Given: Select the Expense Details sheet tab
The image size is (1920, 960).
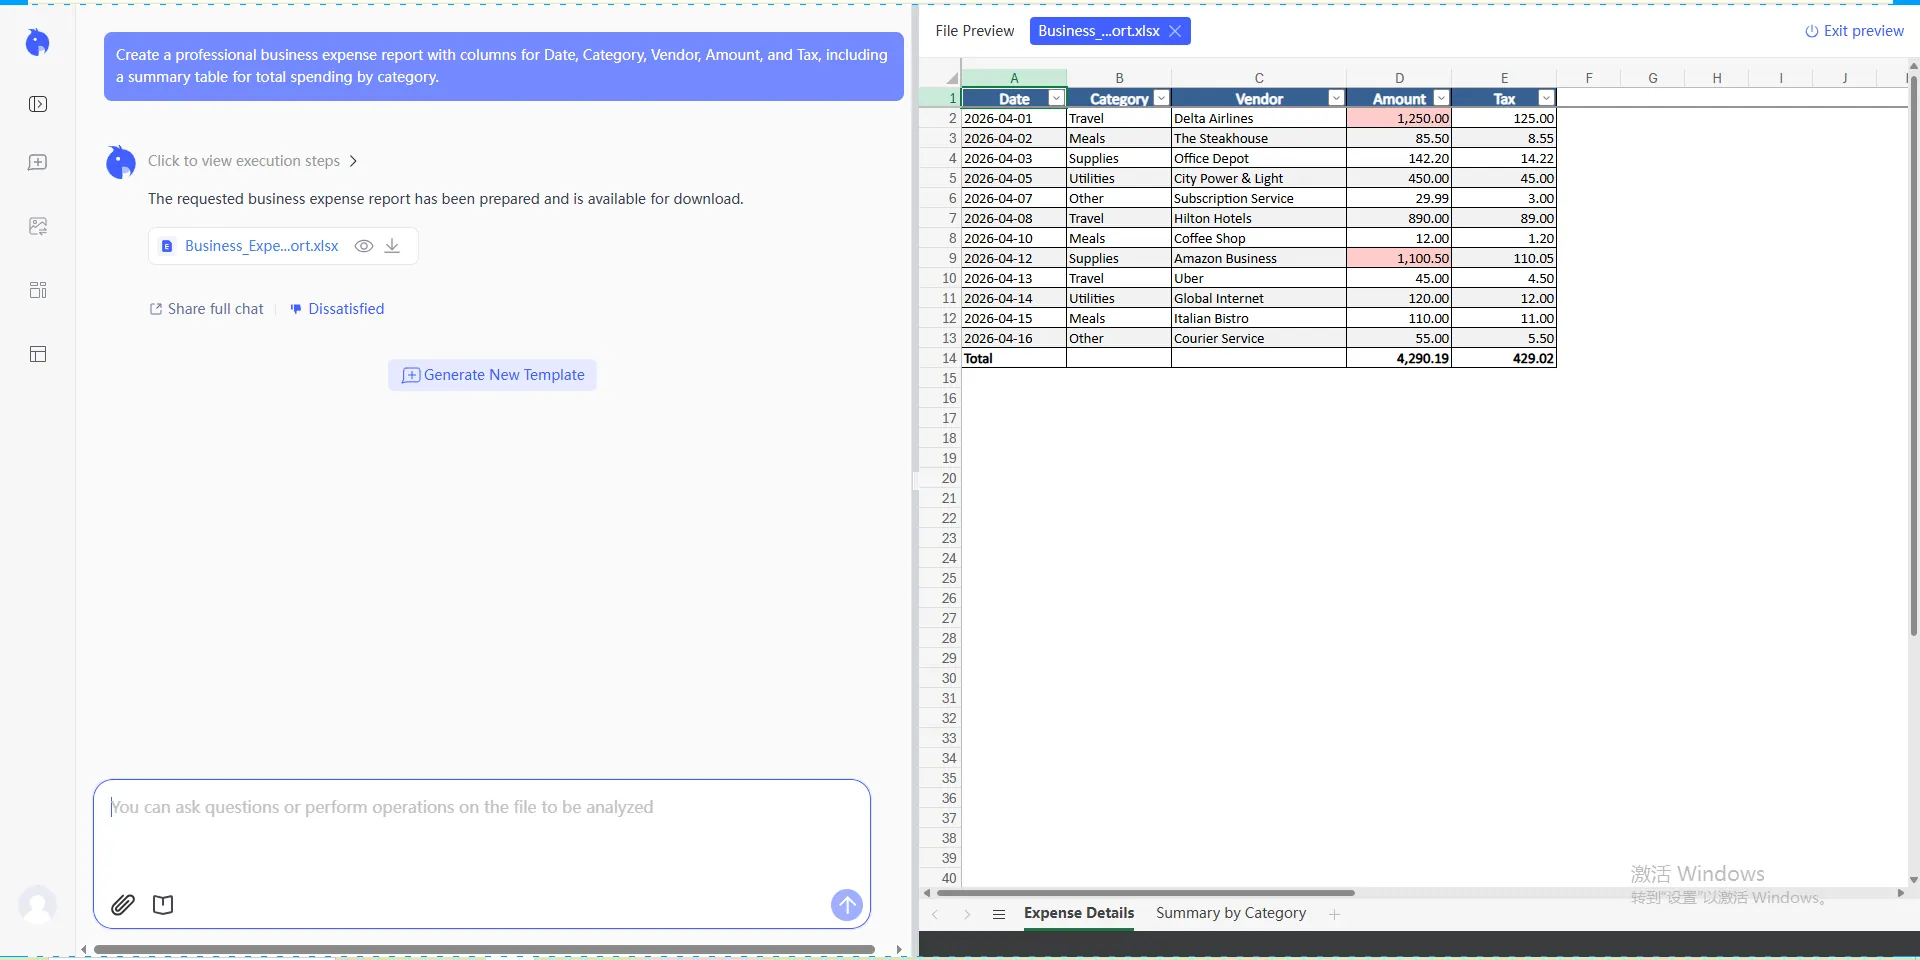Looking at the screenshot, I should [1078, 913].
